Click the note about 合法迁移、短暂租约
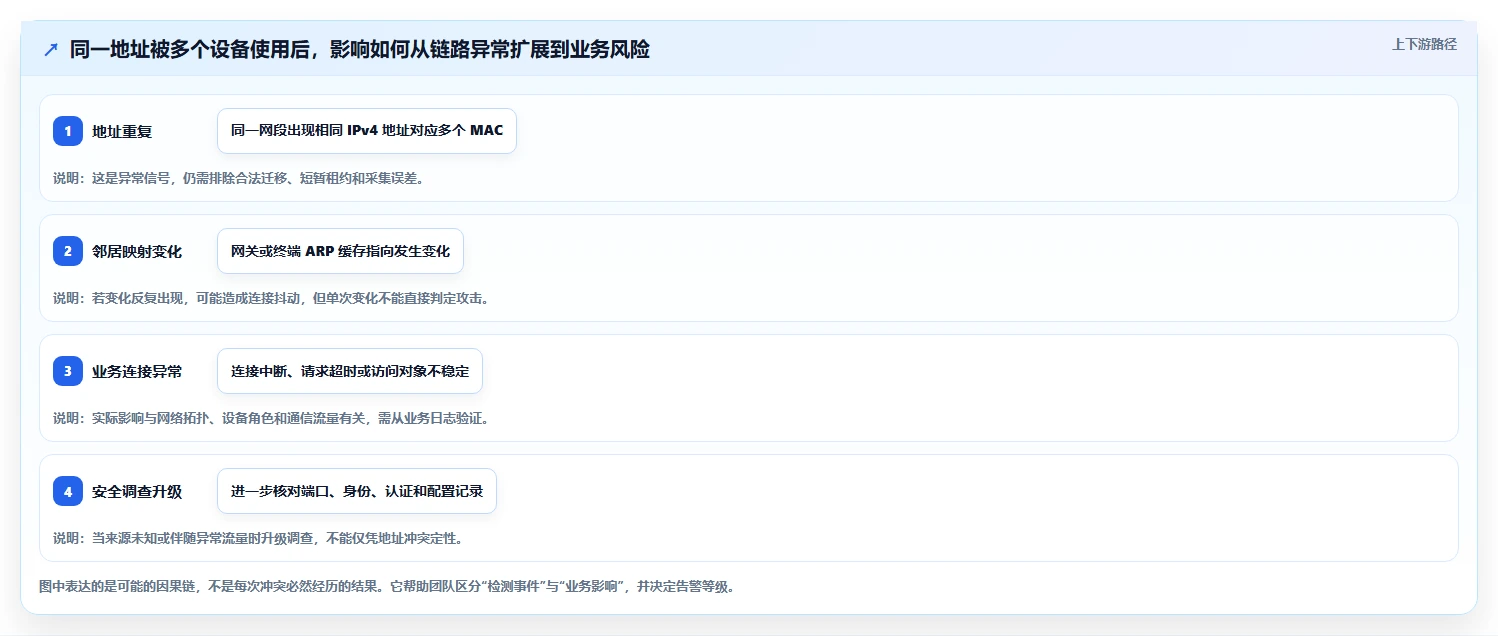This screenshot has width=1498, height=636. (239, 179)
